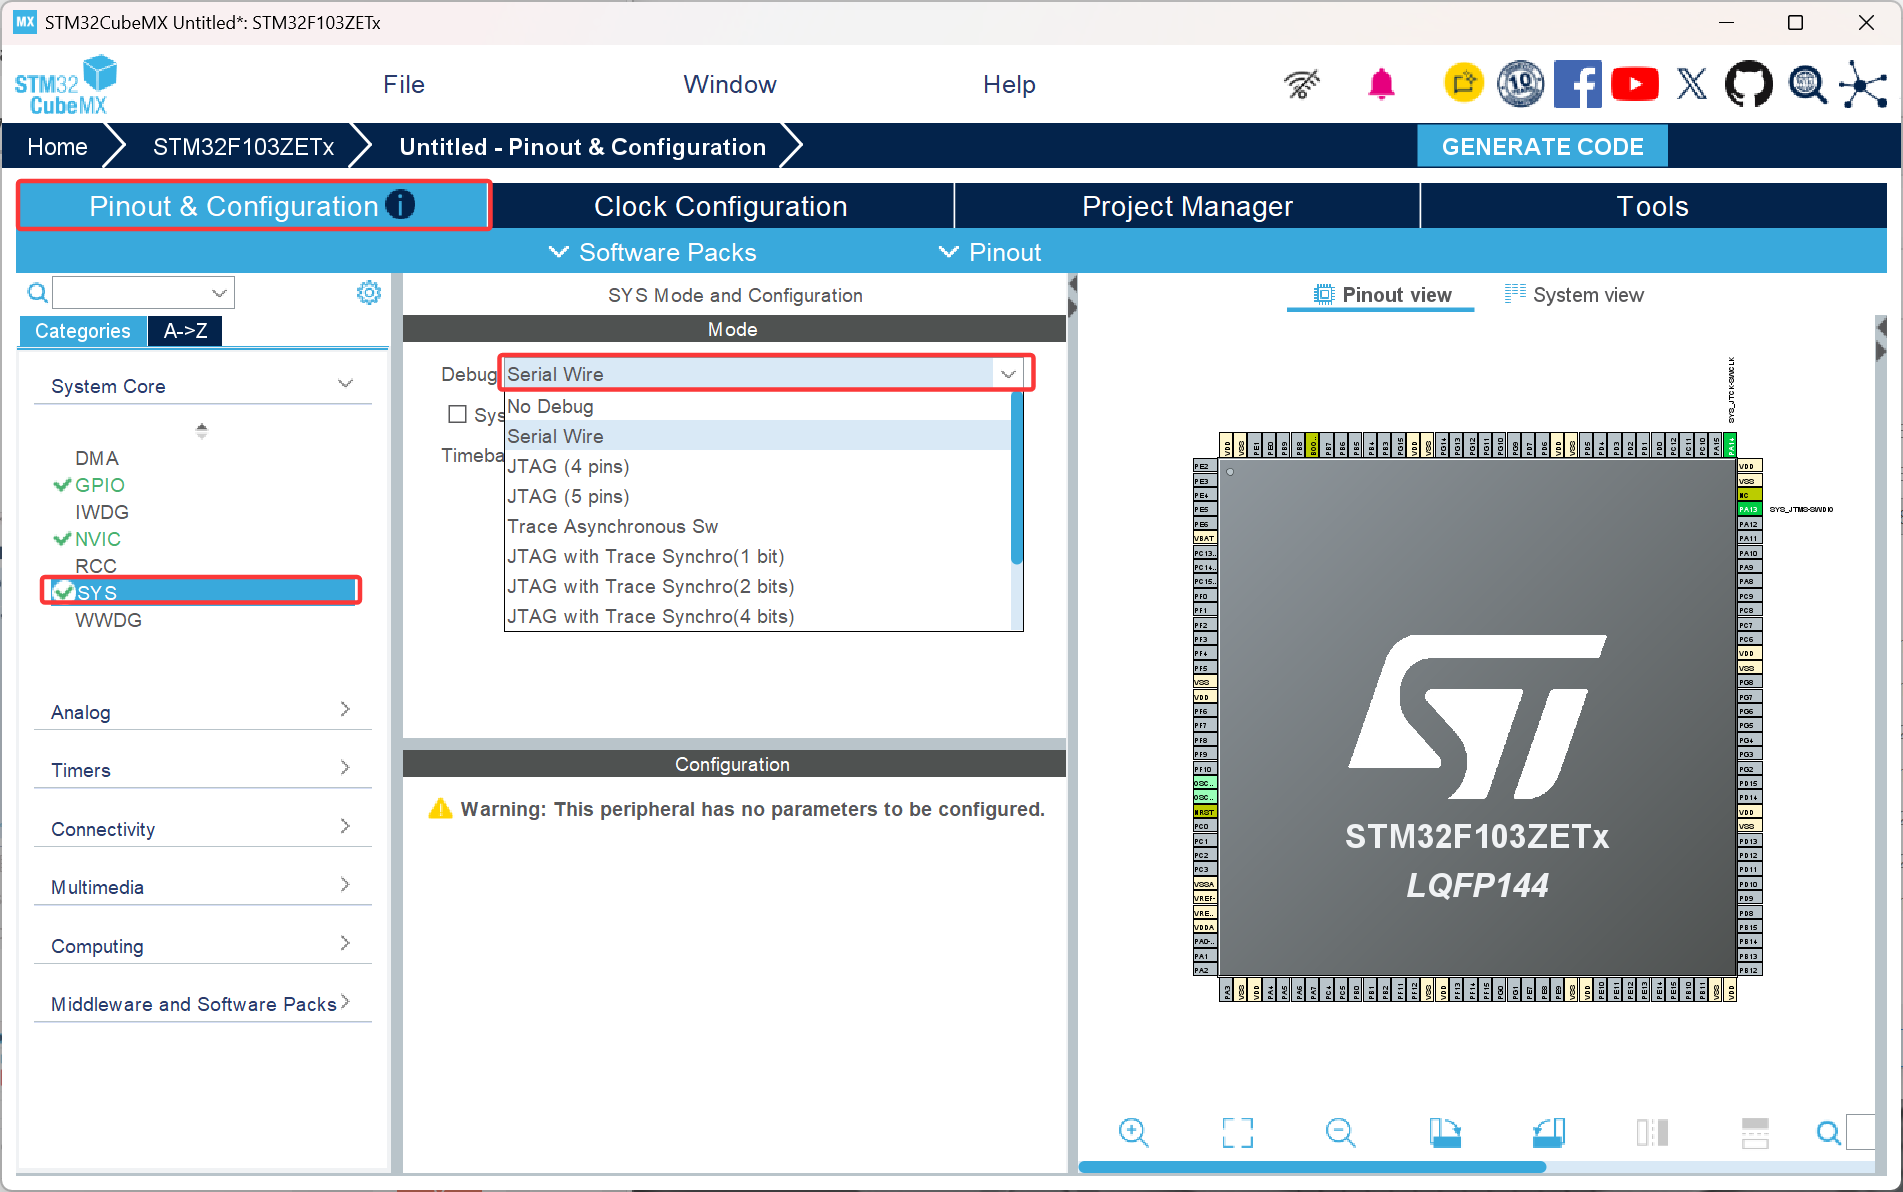
Task: Open the notifications bell icon
Action: [1382, 85]
